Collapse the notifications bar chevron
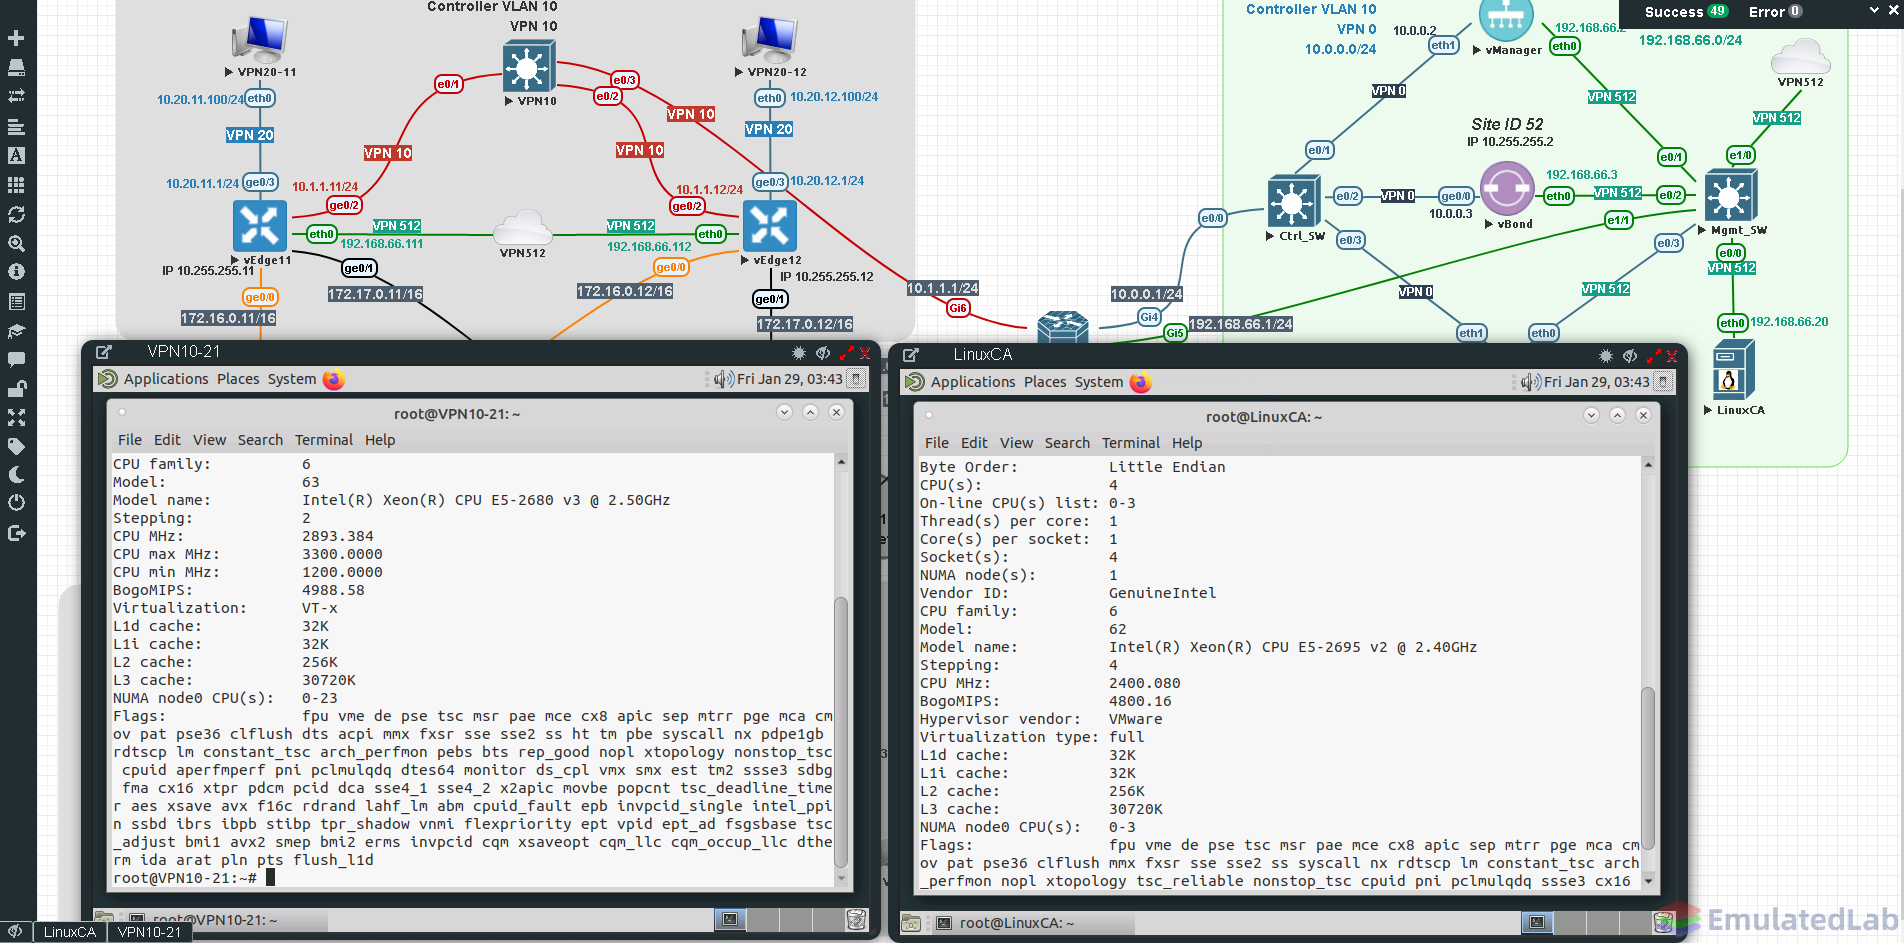This screenshot has width=1904, height=943. 1874,10
